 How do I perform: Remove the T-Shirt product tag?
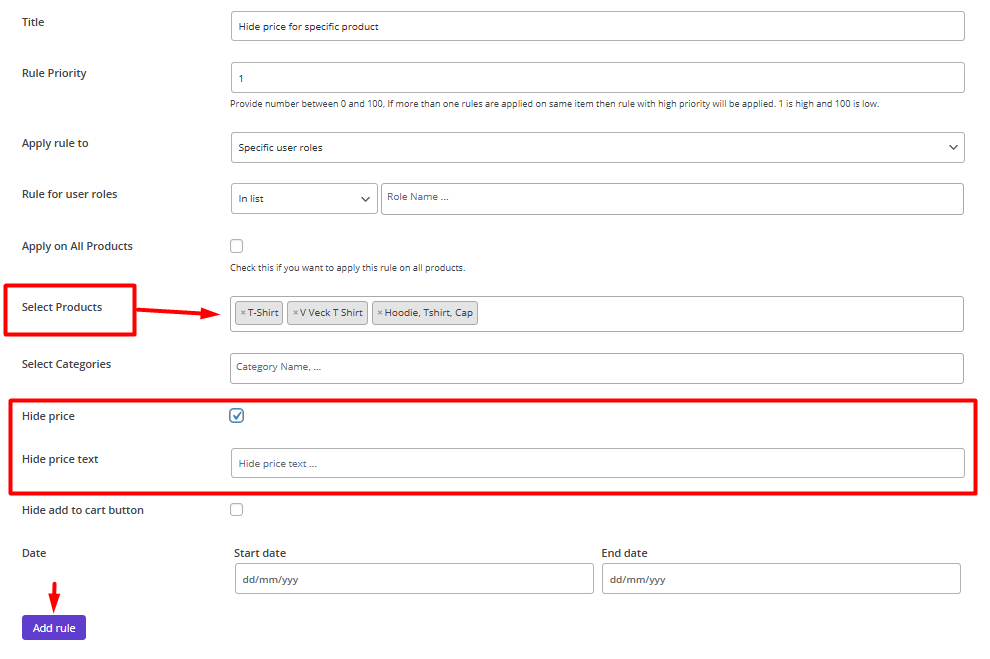243,313
